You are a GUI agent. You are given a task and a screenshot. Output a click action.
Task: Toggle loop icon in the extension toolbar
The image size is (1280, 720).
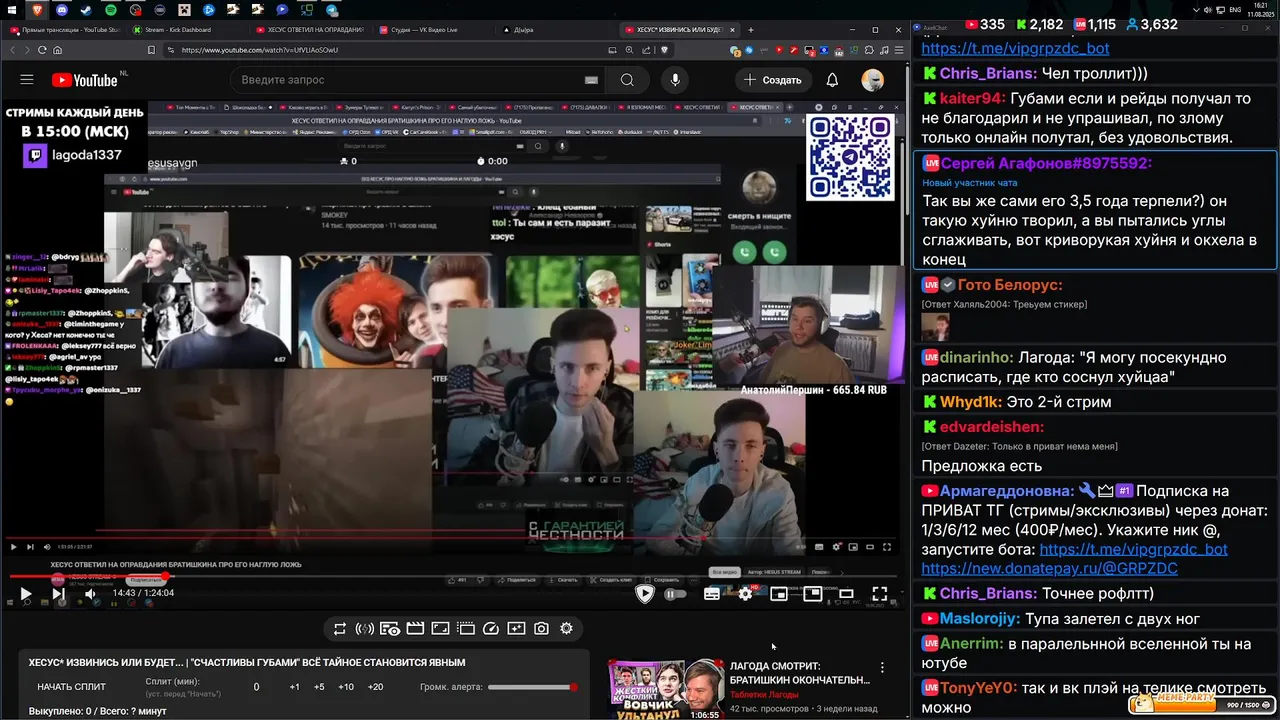(340, 629)
